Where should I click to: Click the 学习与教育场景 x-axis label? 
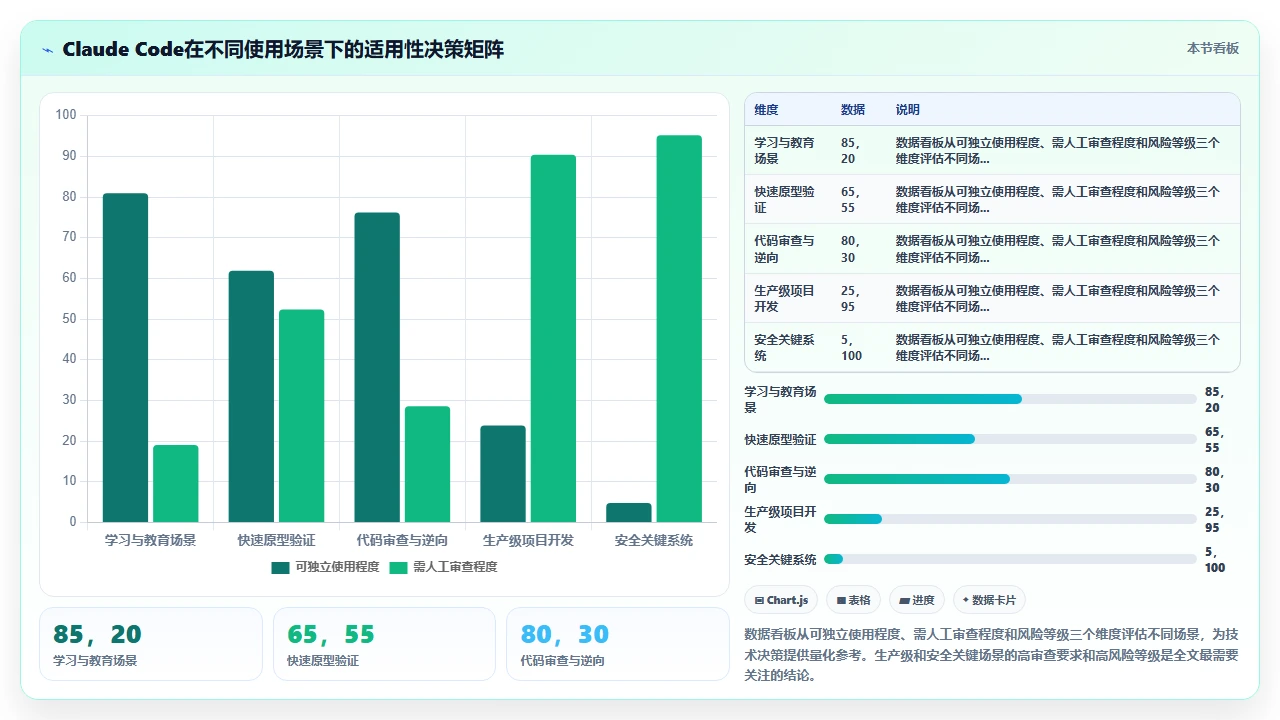point(150,540)
